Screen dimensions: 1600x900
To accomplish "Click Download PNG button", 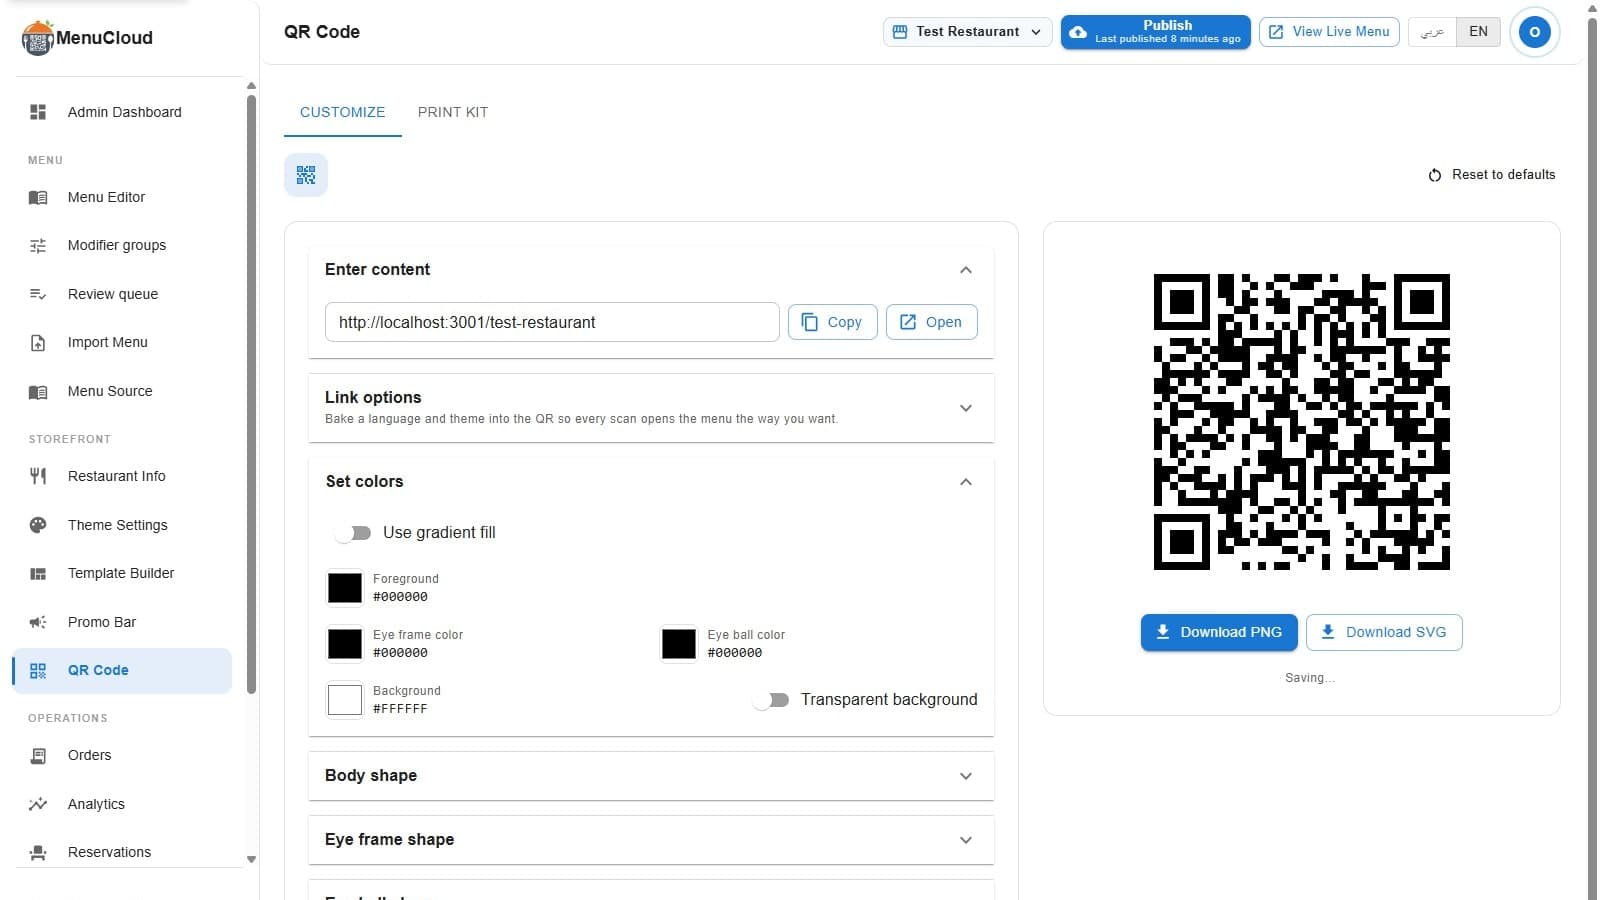I will [1219, 632].
